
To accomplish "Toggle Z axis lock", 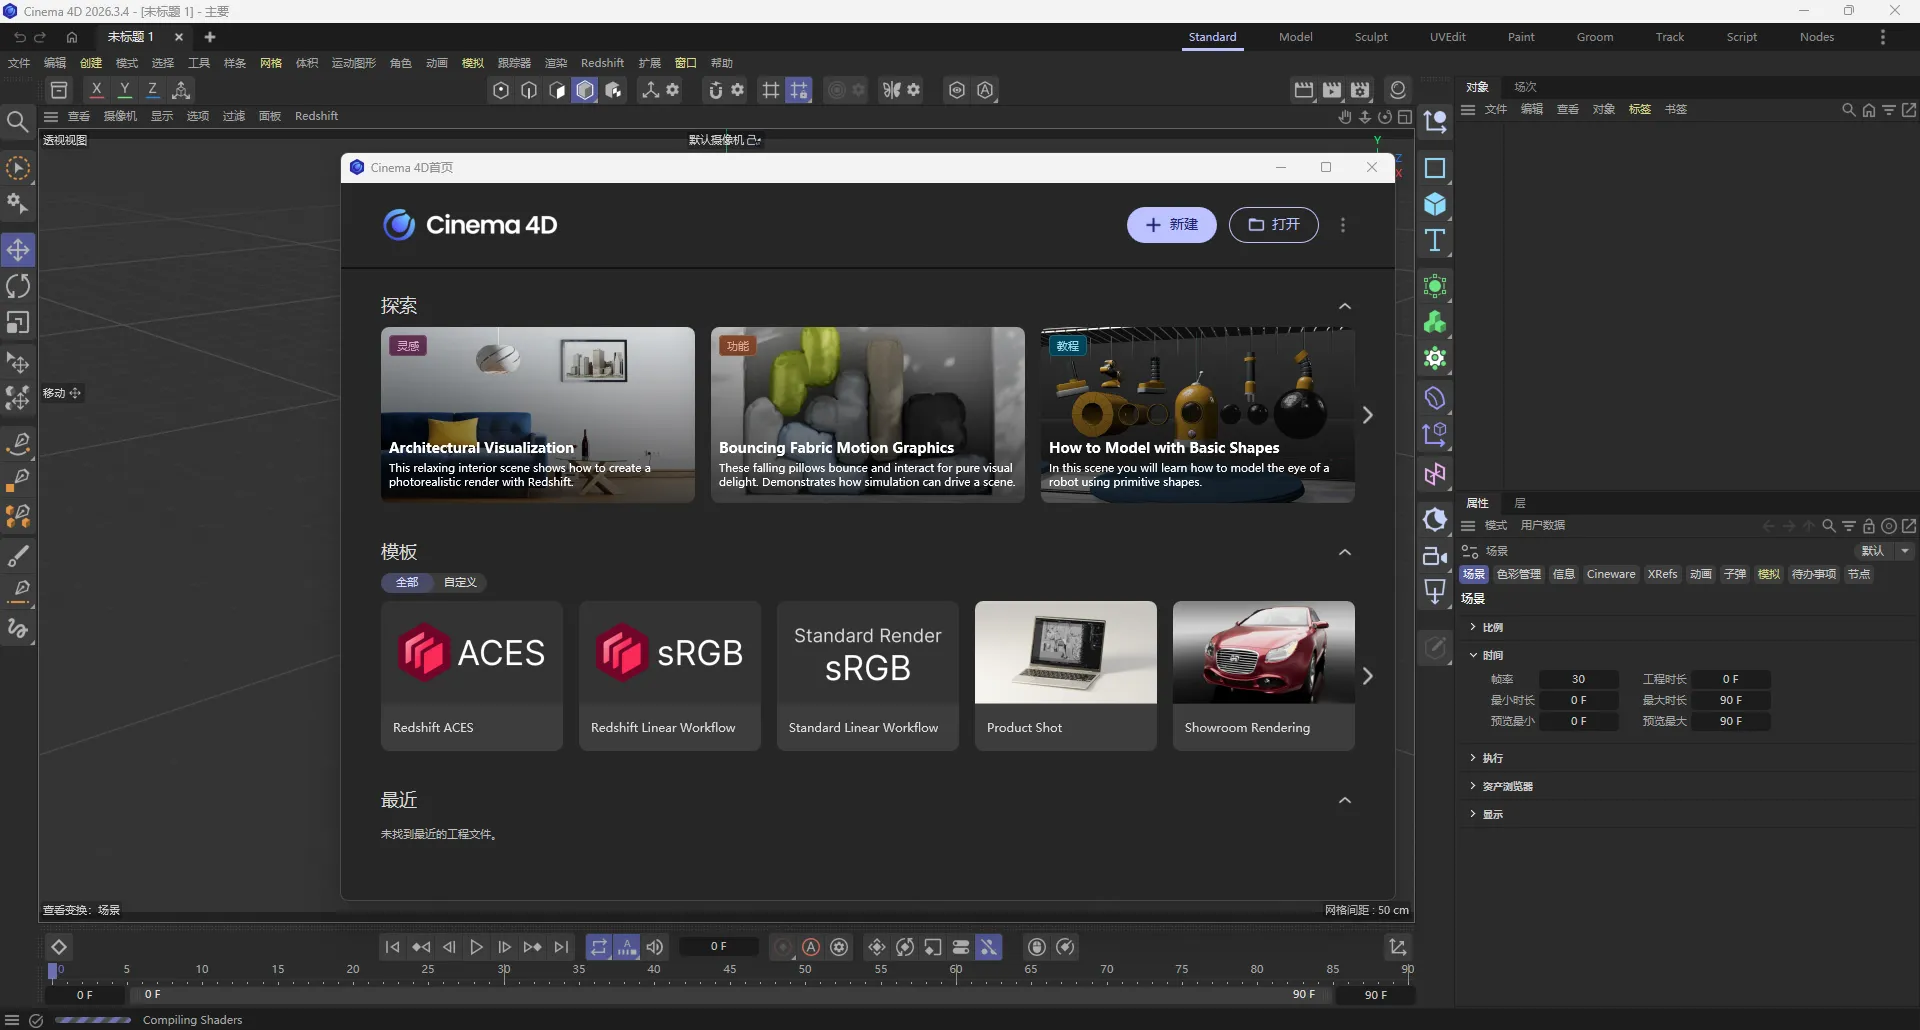I will click(x=153, y=90).
